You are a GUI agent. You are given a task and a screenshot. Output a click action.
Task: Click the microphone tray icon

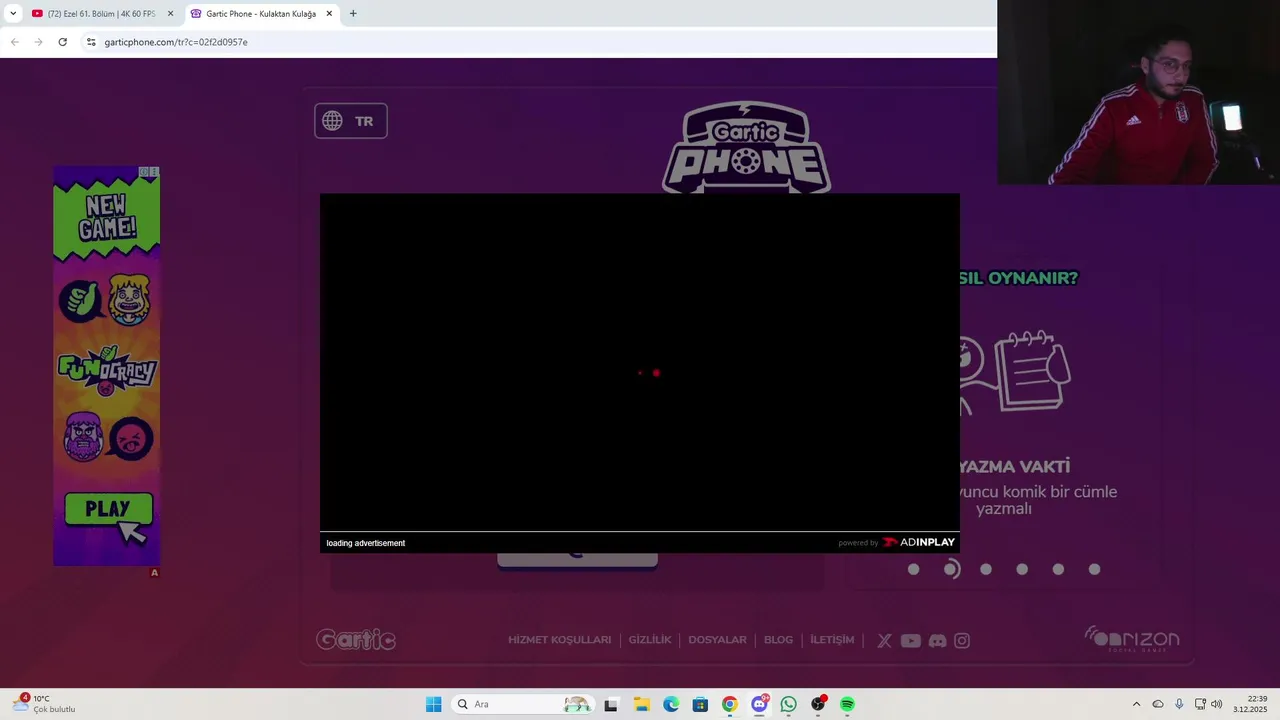tap(1179, 704)
